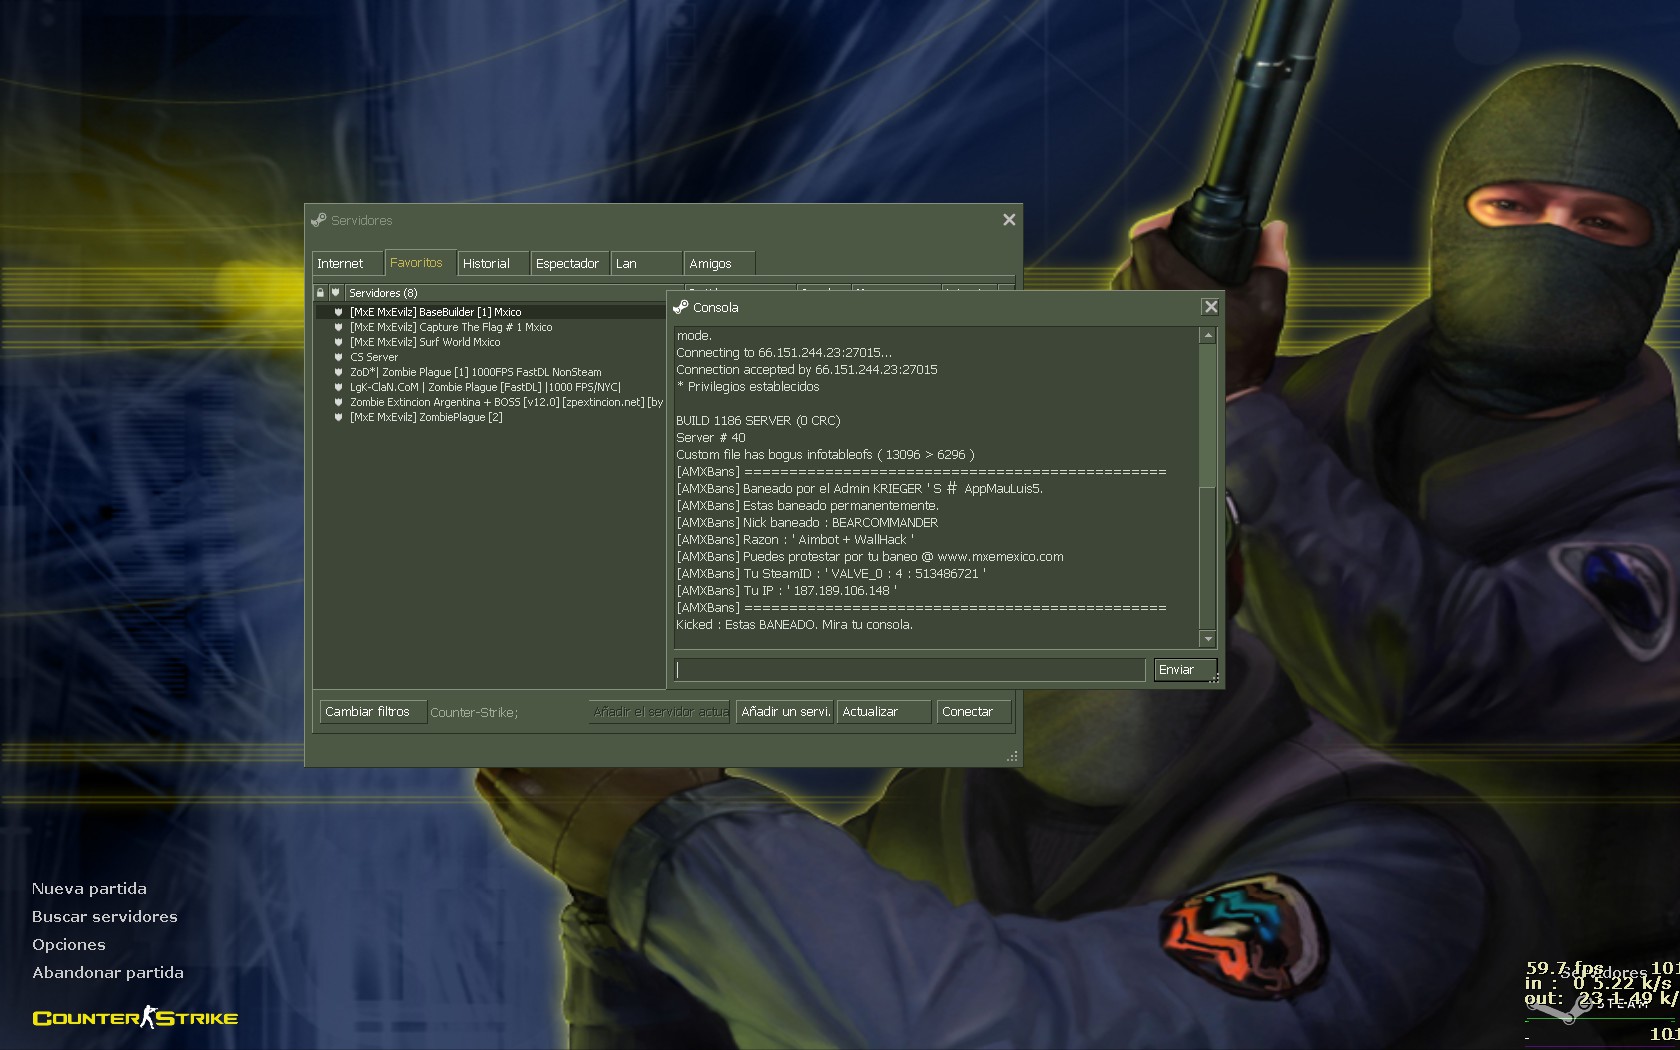Click shield icon next to CS Server
The image size is (1680, 1050).
point(339,357)
